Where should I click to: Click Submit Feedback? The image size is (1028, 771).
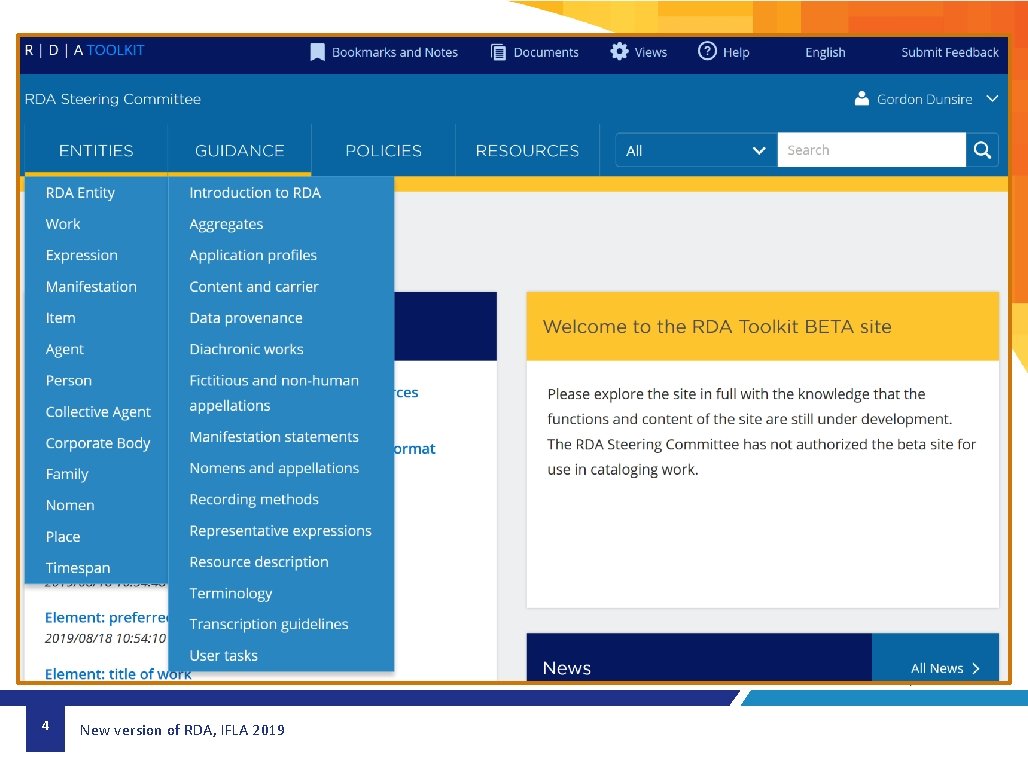click(949, 52)
